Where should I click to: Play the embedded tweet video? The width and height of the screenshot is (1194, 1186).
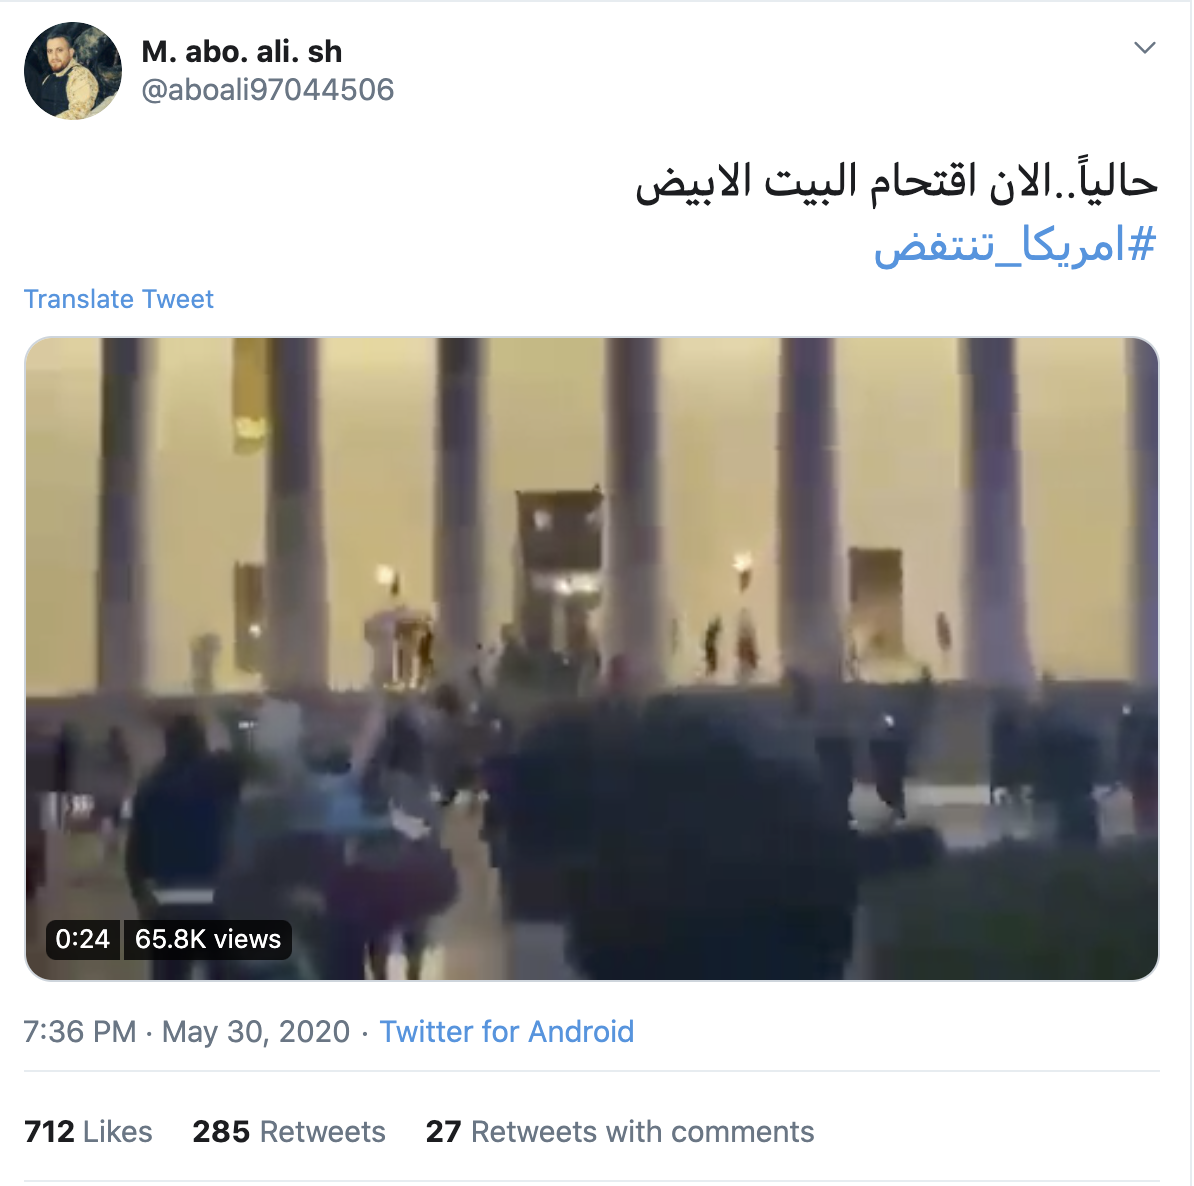pos(592,659)
